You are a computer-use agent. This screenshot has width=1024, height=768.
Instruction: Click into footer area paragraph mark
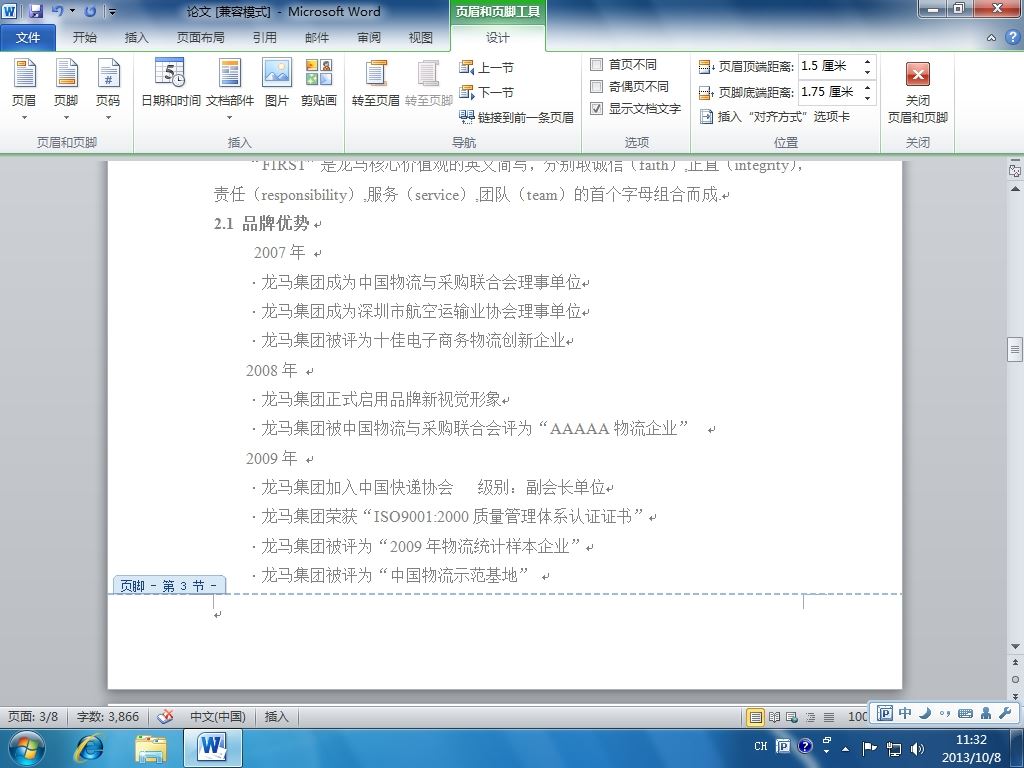click(217, 615)
